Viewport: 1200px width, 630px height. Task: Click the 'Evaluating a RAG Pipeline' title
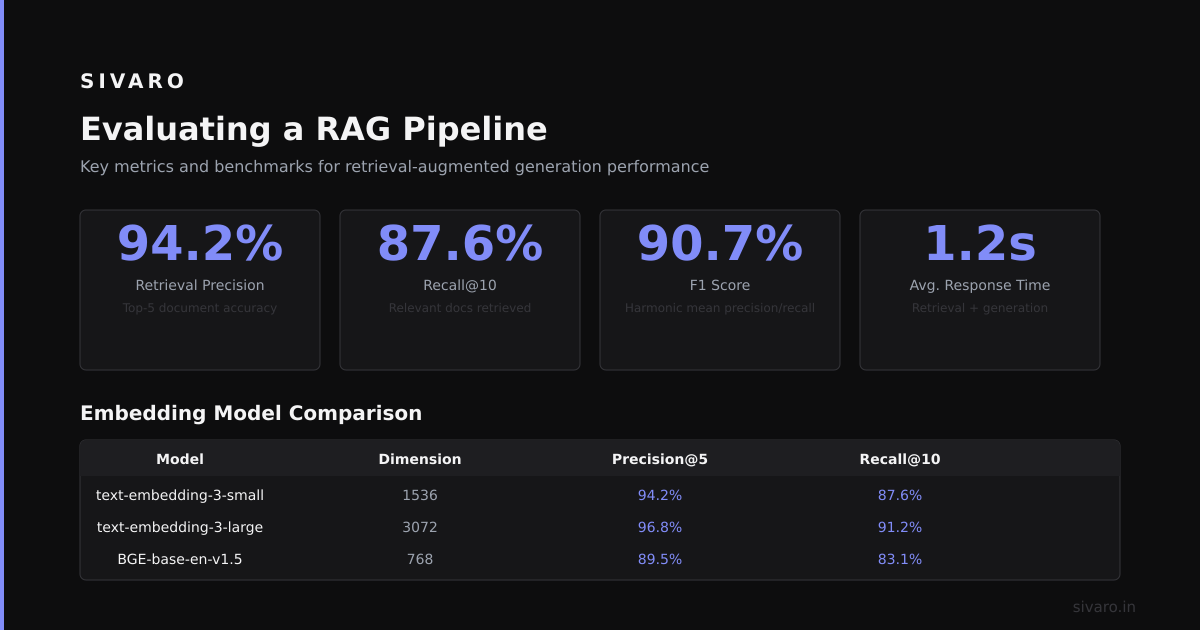(x=314, y=130)
